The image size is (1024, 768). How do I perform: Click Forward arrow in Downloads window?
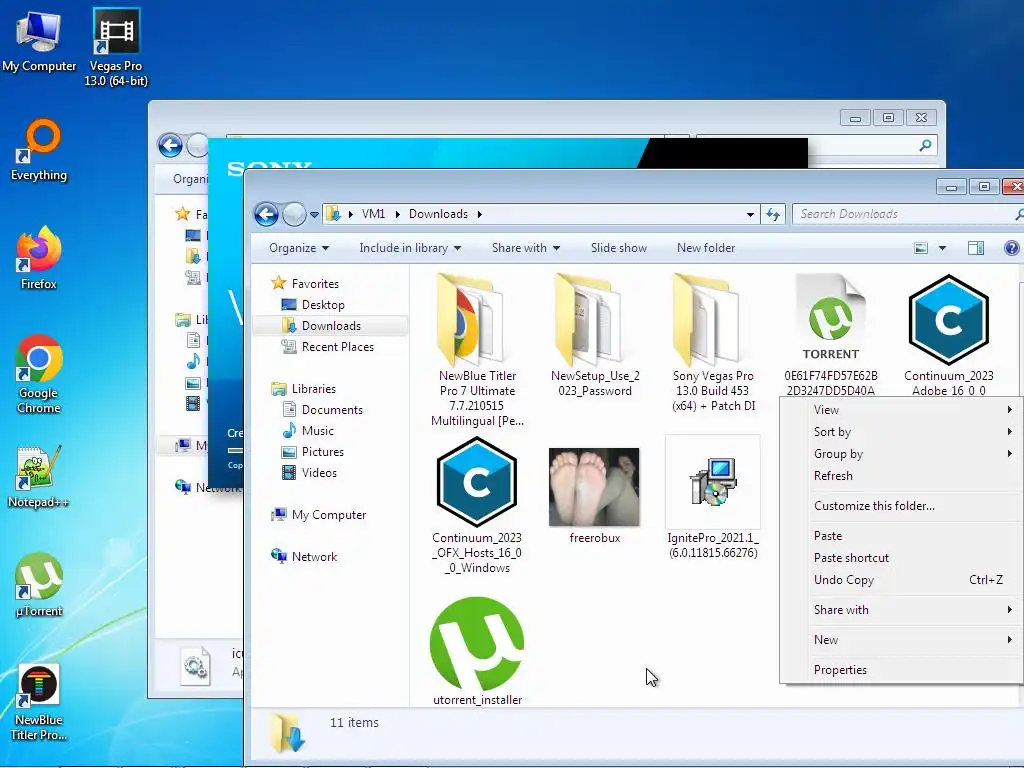[294, 214]
